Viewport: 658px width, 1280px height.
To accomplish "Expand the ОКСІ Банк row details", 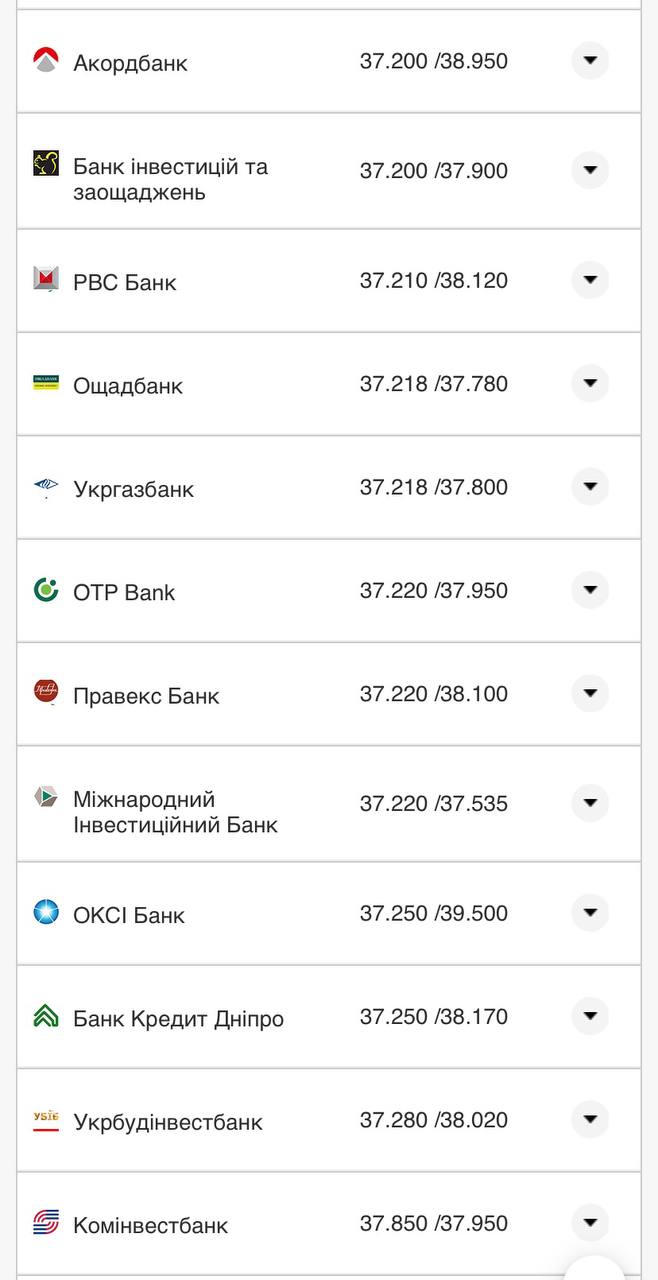I will [x=590, y=912].
